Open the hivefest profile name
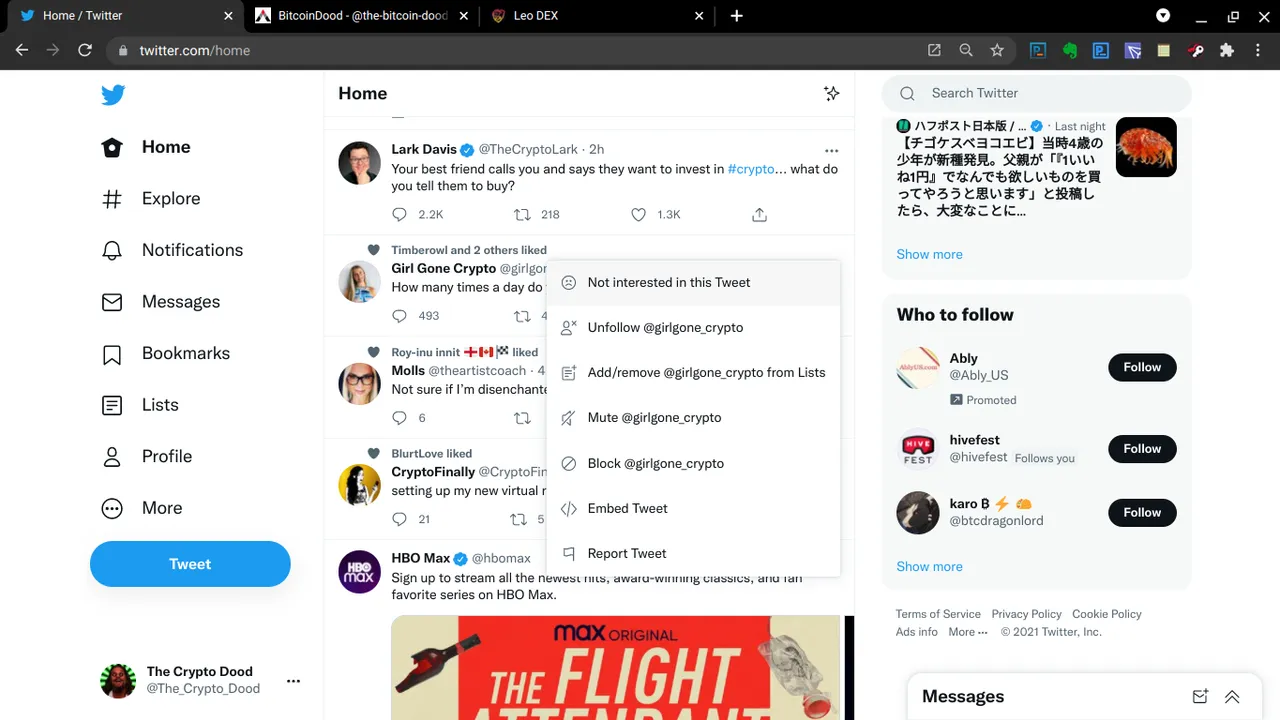 click(975, 440)
